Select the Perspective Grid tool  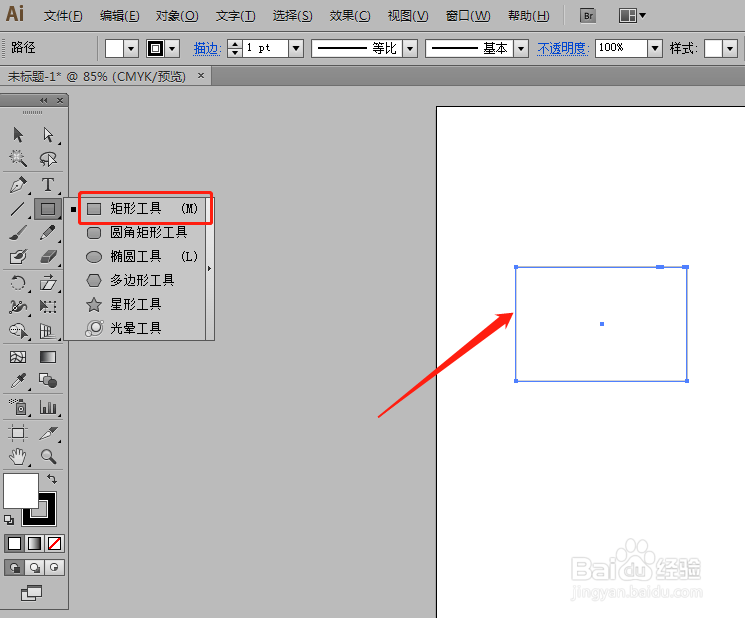48,331
